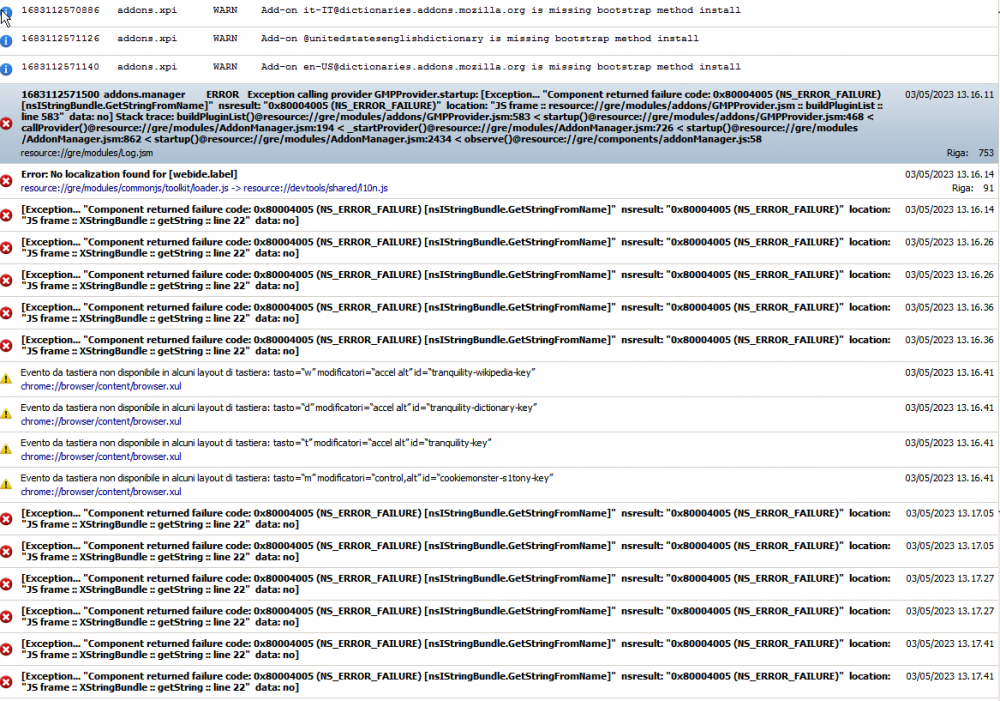This screenshot has width=1000, height=701.
Task: Open the loader.js -> l10n.js source link
Action: [204, 188]
